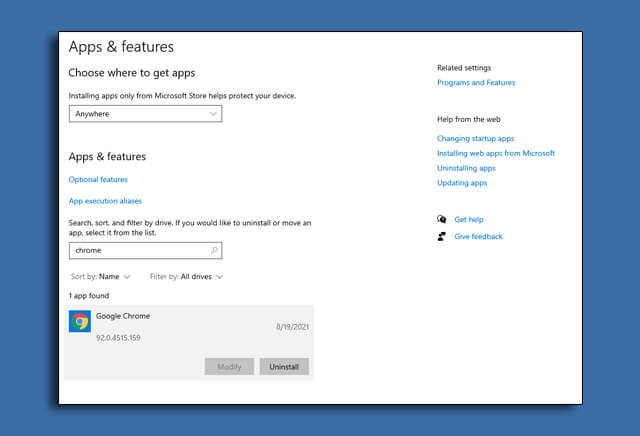The width and height of the screenshot is (640, 436).
Task: Click the Uninstalling apps help link
Action: [466, 168]
